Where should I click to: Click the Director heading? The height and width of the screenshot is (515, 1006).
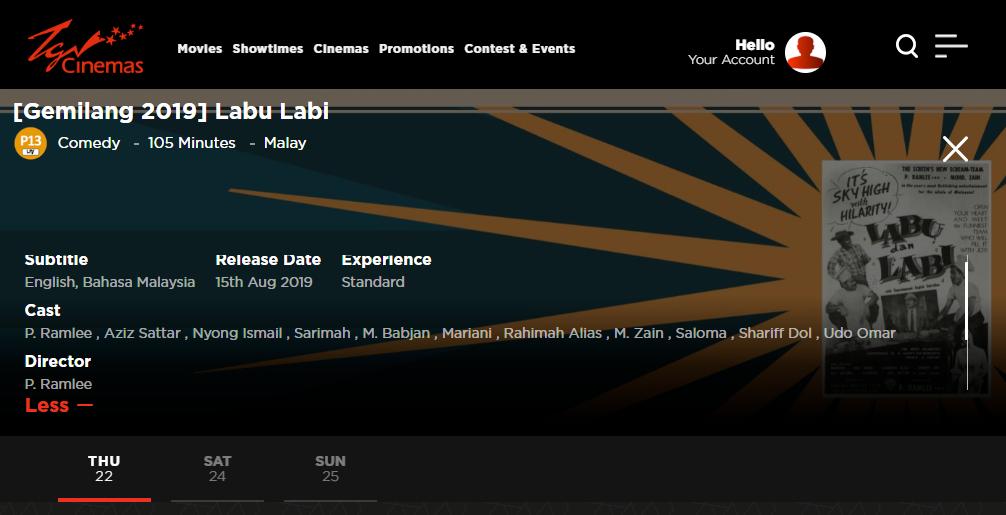pyautogui.click(x=58, y=361)
